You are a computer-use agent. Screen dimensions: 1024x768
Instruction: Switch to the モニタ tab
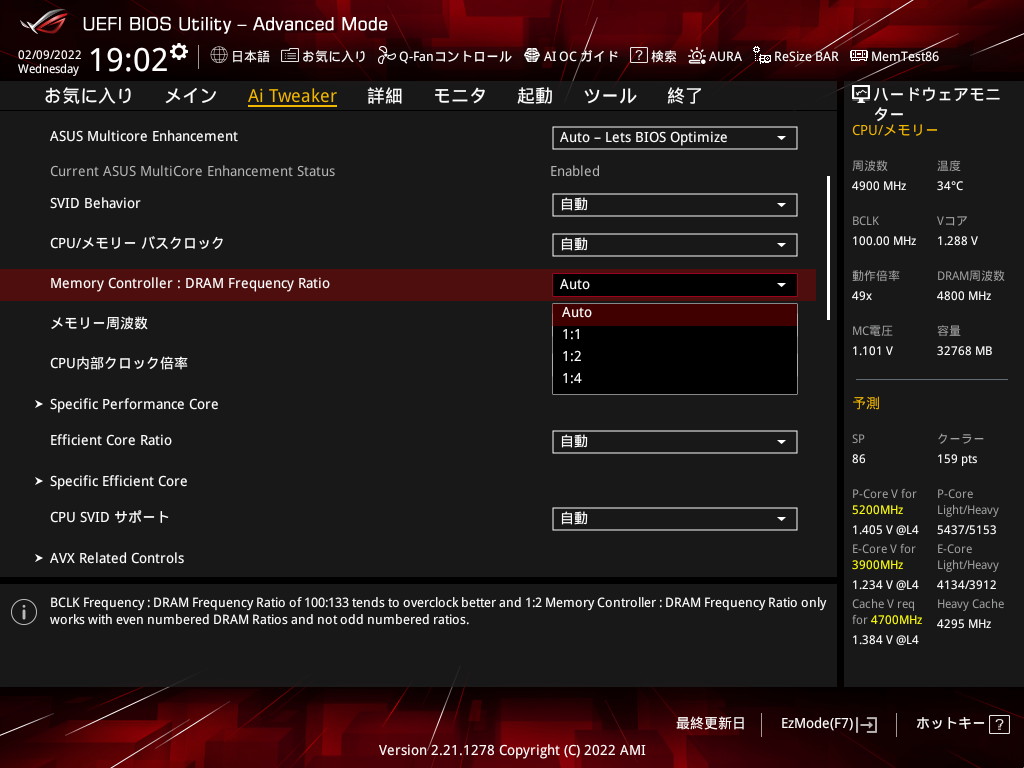460,96
